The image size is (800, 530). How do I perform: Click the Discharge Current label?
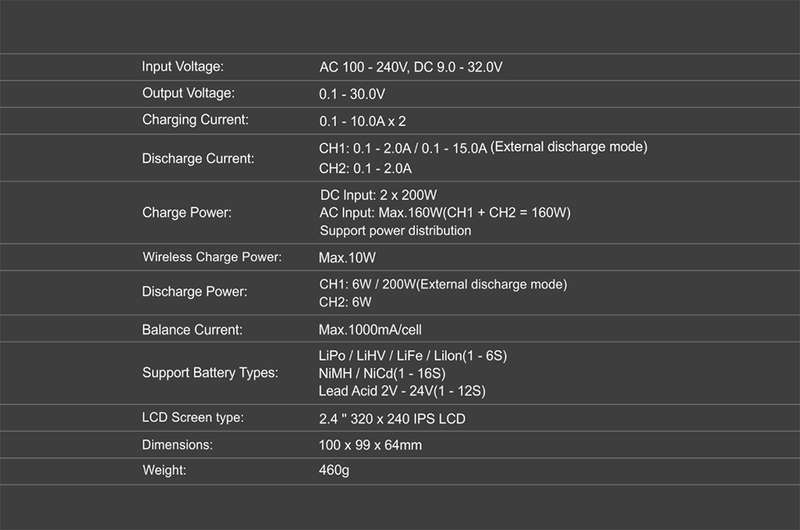198,159
